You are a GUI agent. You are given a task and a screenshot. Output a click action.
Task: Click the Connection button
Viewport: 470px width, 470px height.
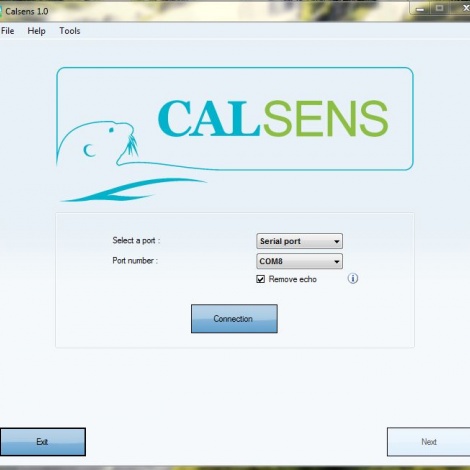tap(234, 319)
